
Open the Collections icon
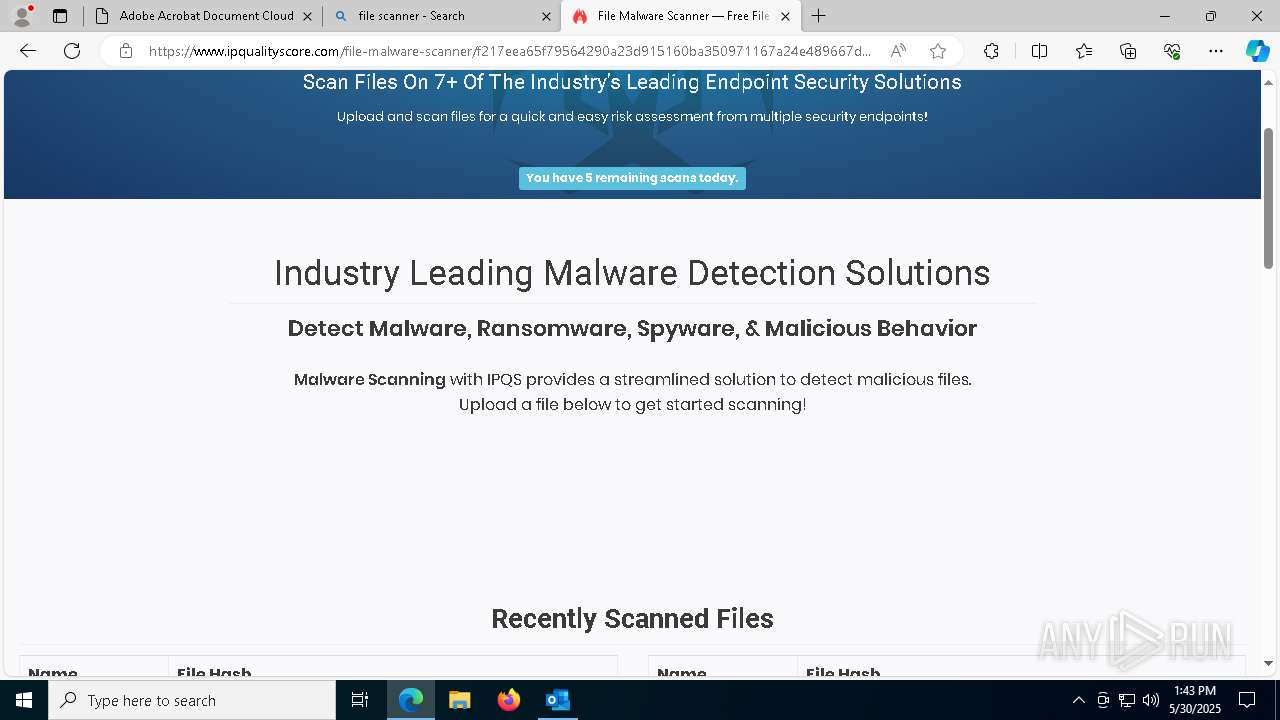(1128, 51)
